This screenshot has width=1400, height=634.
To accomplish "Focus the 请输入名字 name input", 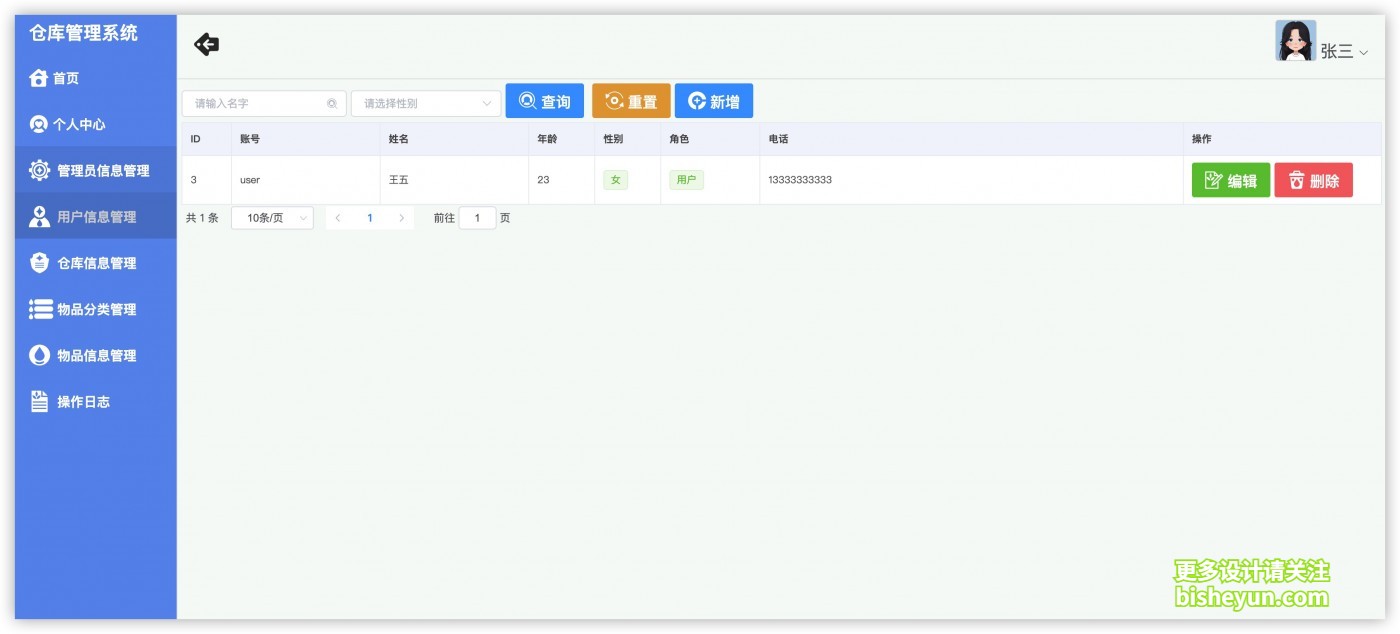I will pos(255,103).
